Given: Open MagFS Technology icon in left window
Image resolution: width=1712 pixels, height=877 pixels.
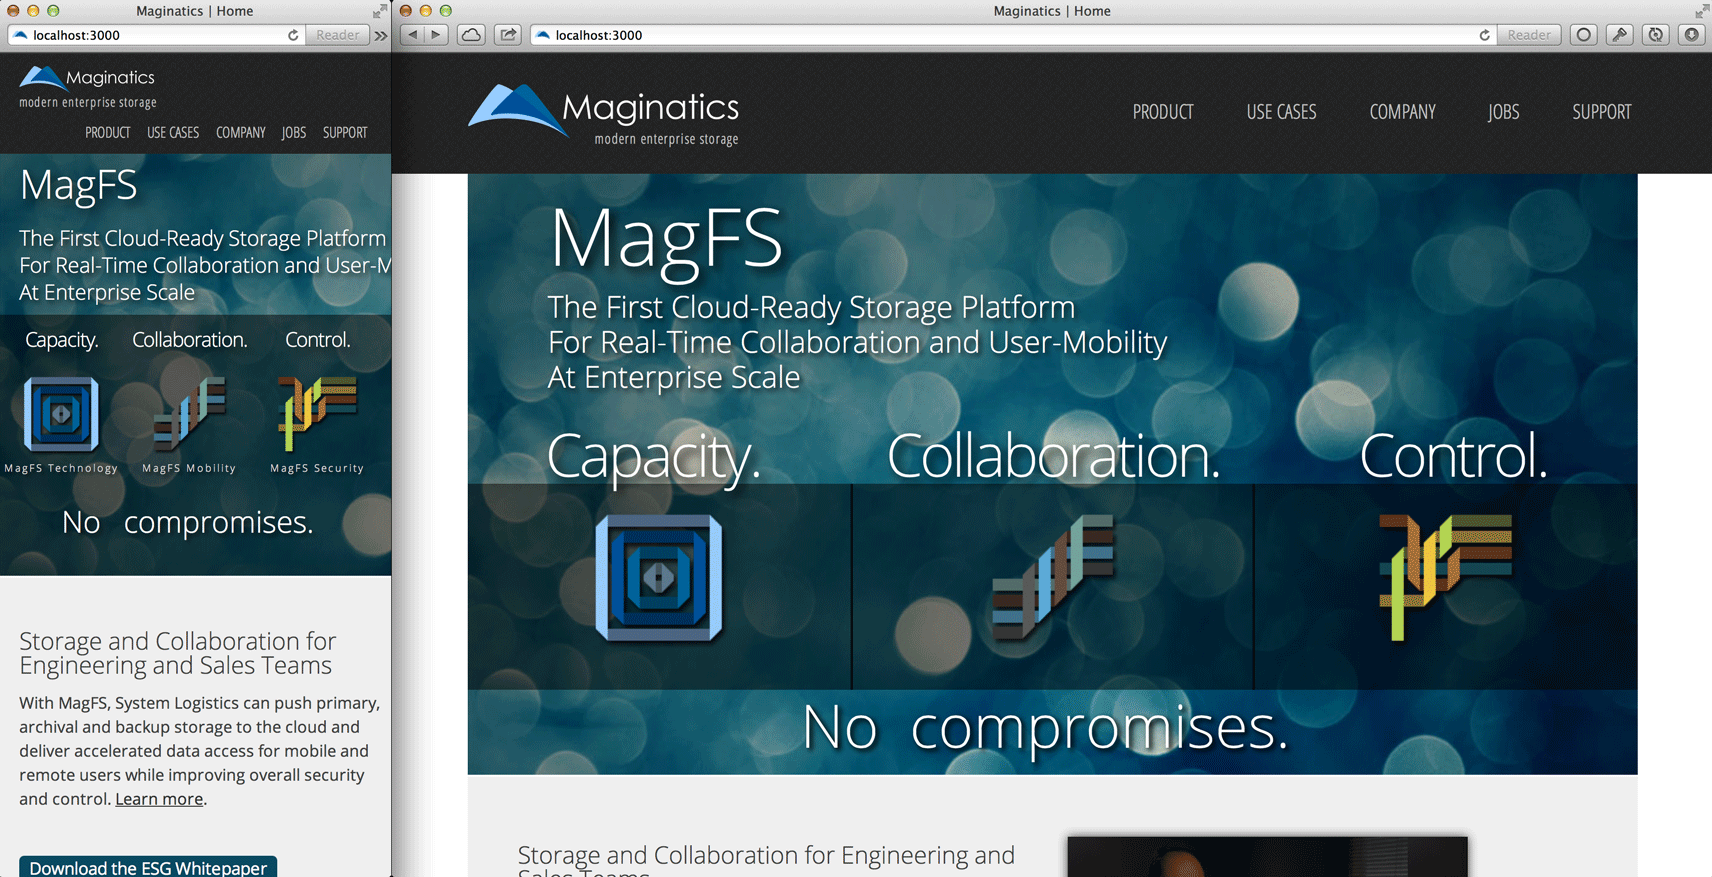Looking at the screenshot, I should coord(61,414).
